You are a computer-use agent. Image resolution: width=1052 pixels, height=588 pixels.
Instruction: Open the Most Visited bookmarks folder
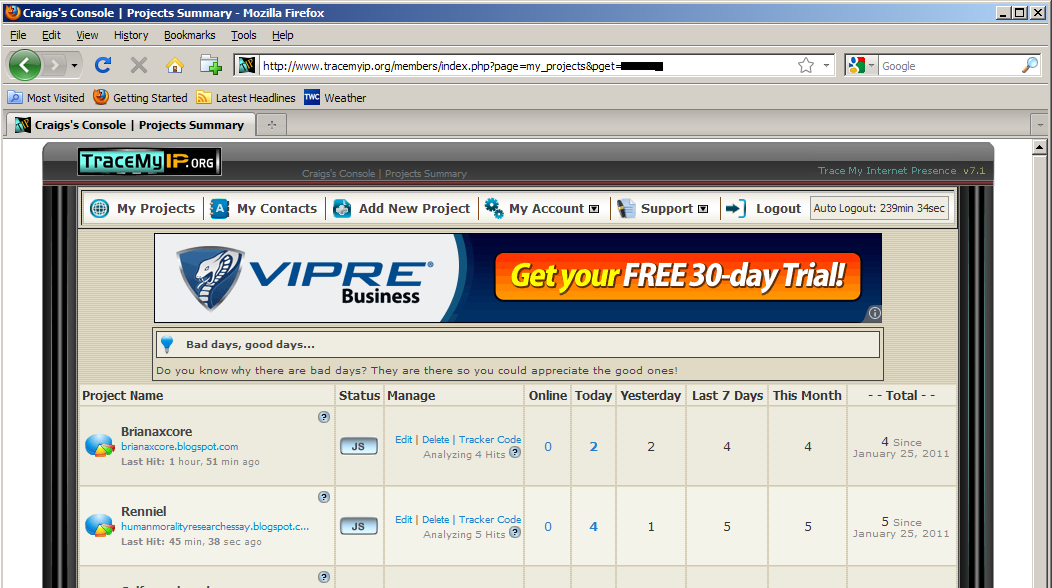(46, 97)
